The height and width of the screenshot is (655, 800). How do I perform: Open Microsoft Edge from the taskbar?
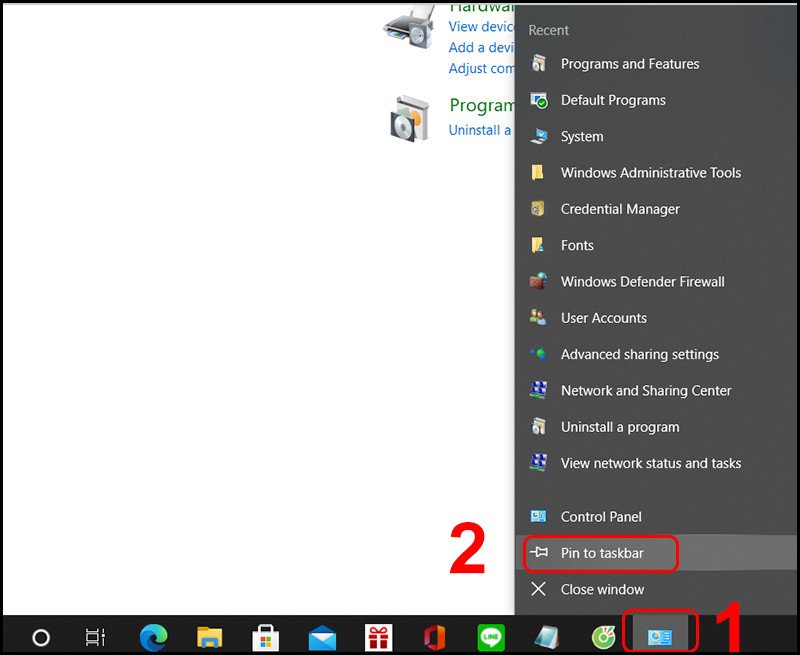(x=152, y=636)
